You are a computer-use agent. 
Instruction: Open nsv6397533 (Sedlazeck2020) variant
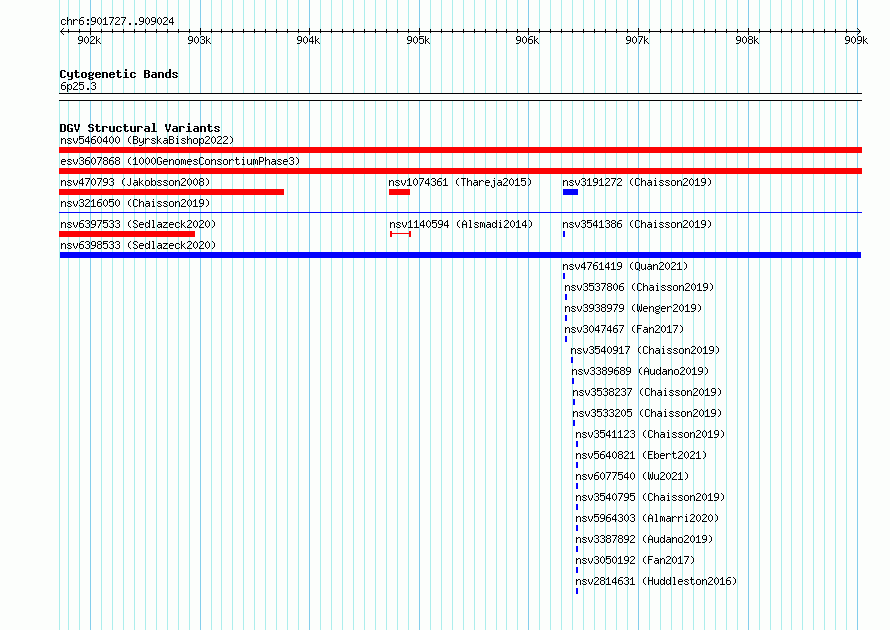pos(138,224)
